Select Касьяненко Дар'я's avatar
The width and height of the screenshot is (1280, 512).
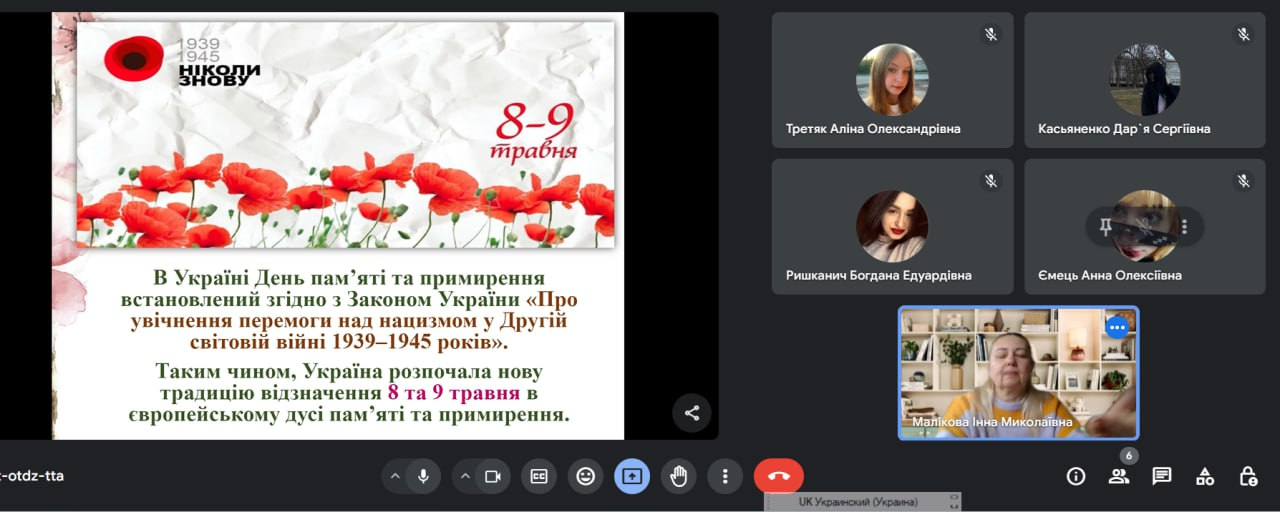coord(1145,80)
